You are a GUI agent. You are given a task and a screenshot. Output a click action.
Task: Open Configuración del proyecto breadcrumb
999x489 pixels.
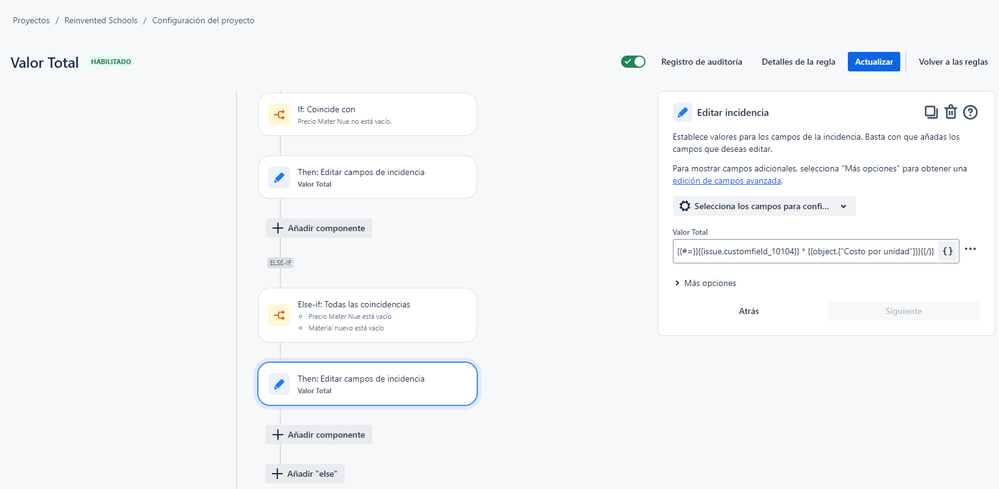[x=203, y=20]
